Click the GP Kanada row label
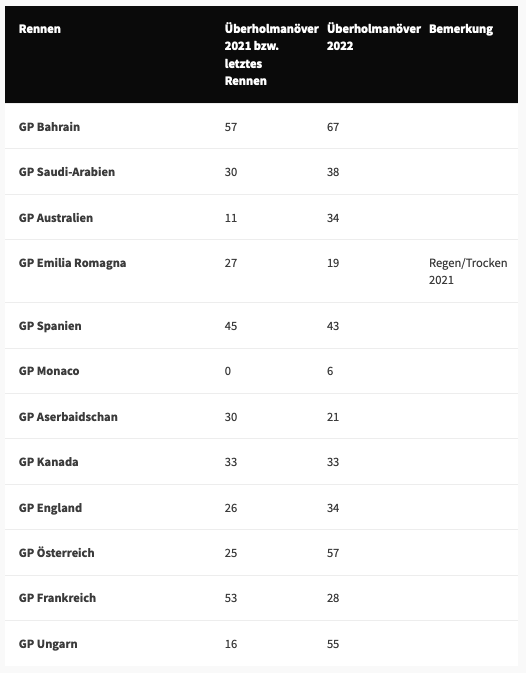526x673 pixels. [48, 462]
